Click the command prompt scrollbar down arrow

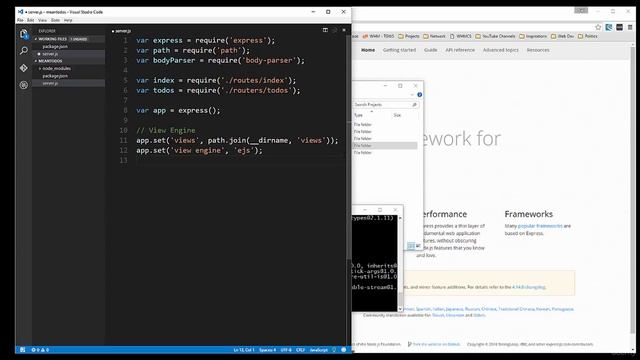point(400,309)
